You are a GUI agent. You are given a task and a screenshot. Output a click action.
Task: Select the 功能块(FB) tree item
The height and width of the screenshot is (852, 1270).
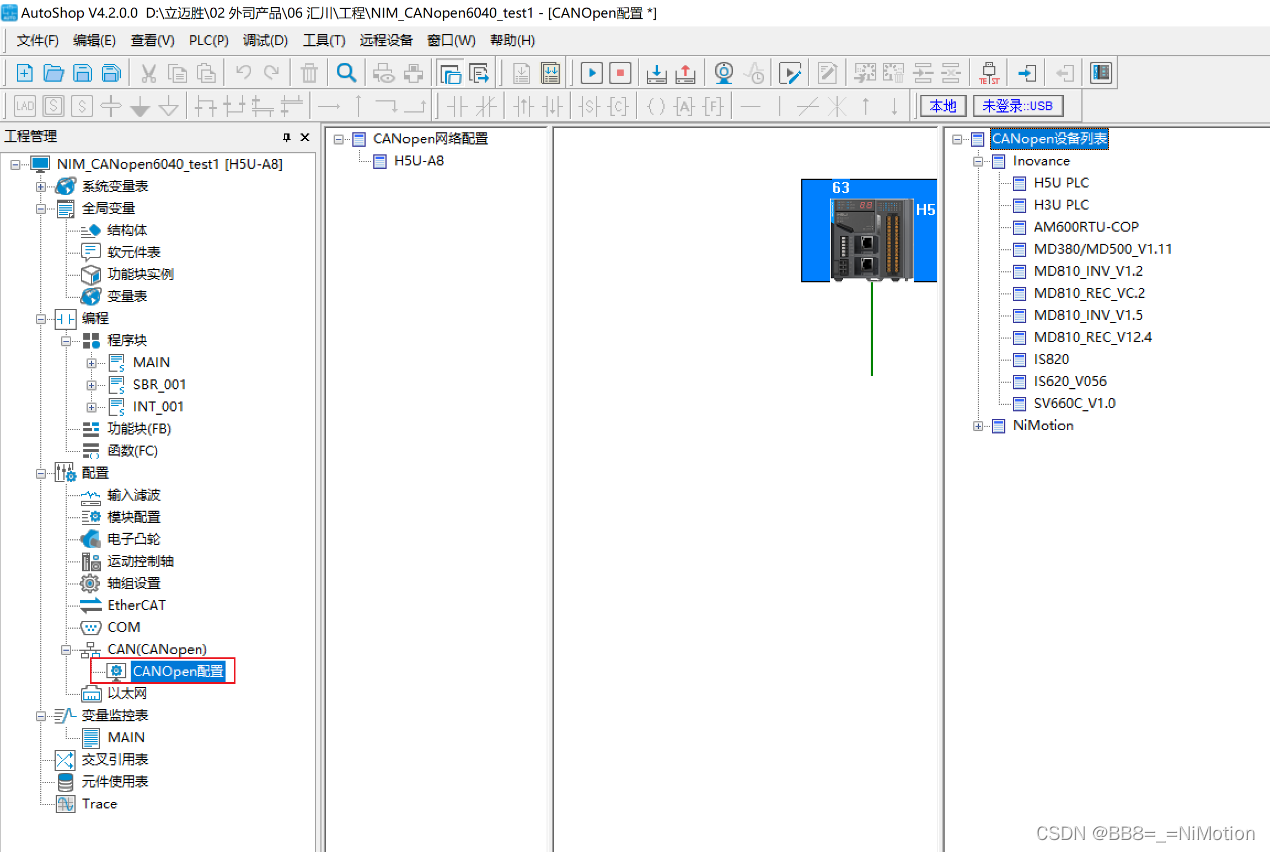[x=139, y=428]
